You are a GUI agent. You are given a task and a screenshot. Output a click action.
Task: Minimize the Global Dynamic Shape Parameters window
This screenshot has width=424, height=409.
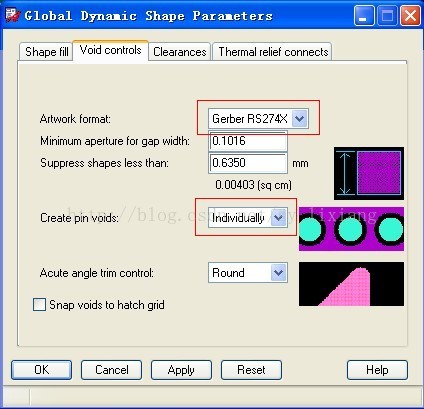click(364, 16)
